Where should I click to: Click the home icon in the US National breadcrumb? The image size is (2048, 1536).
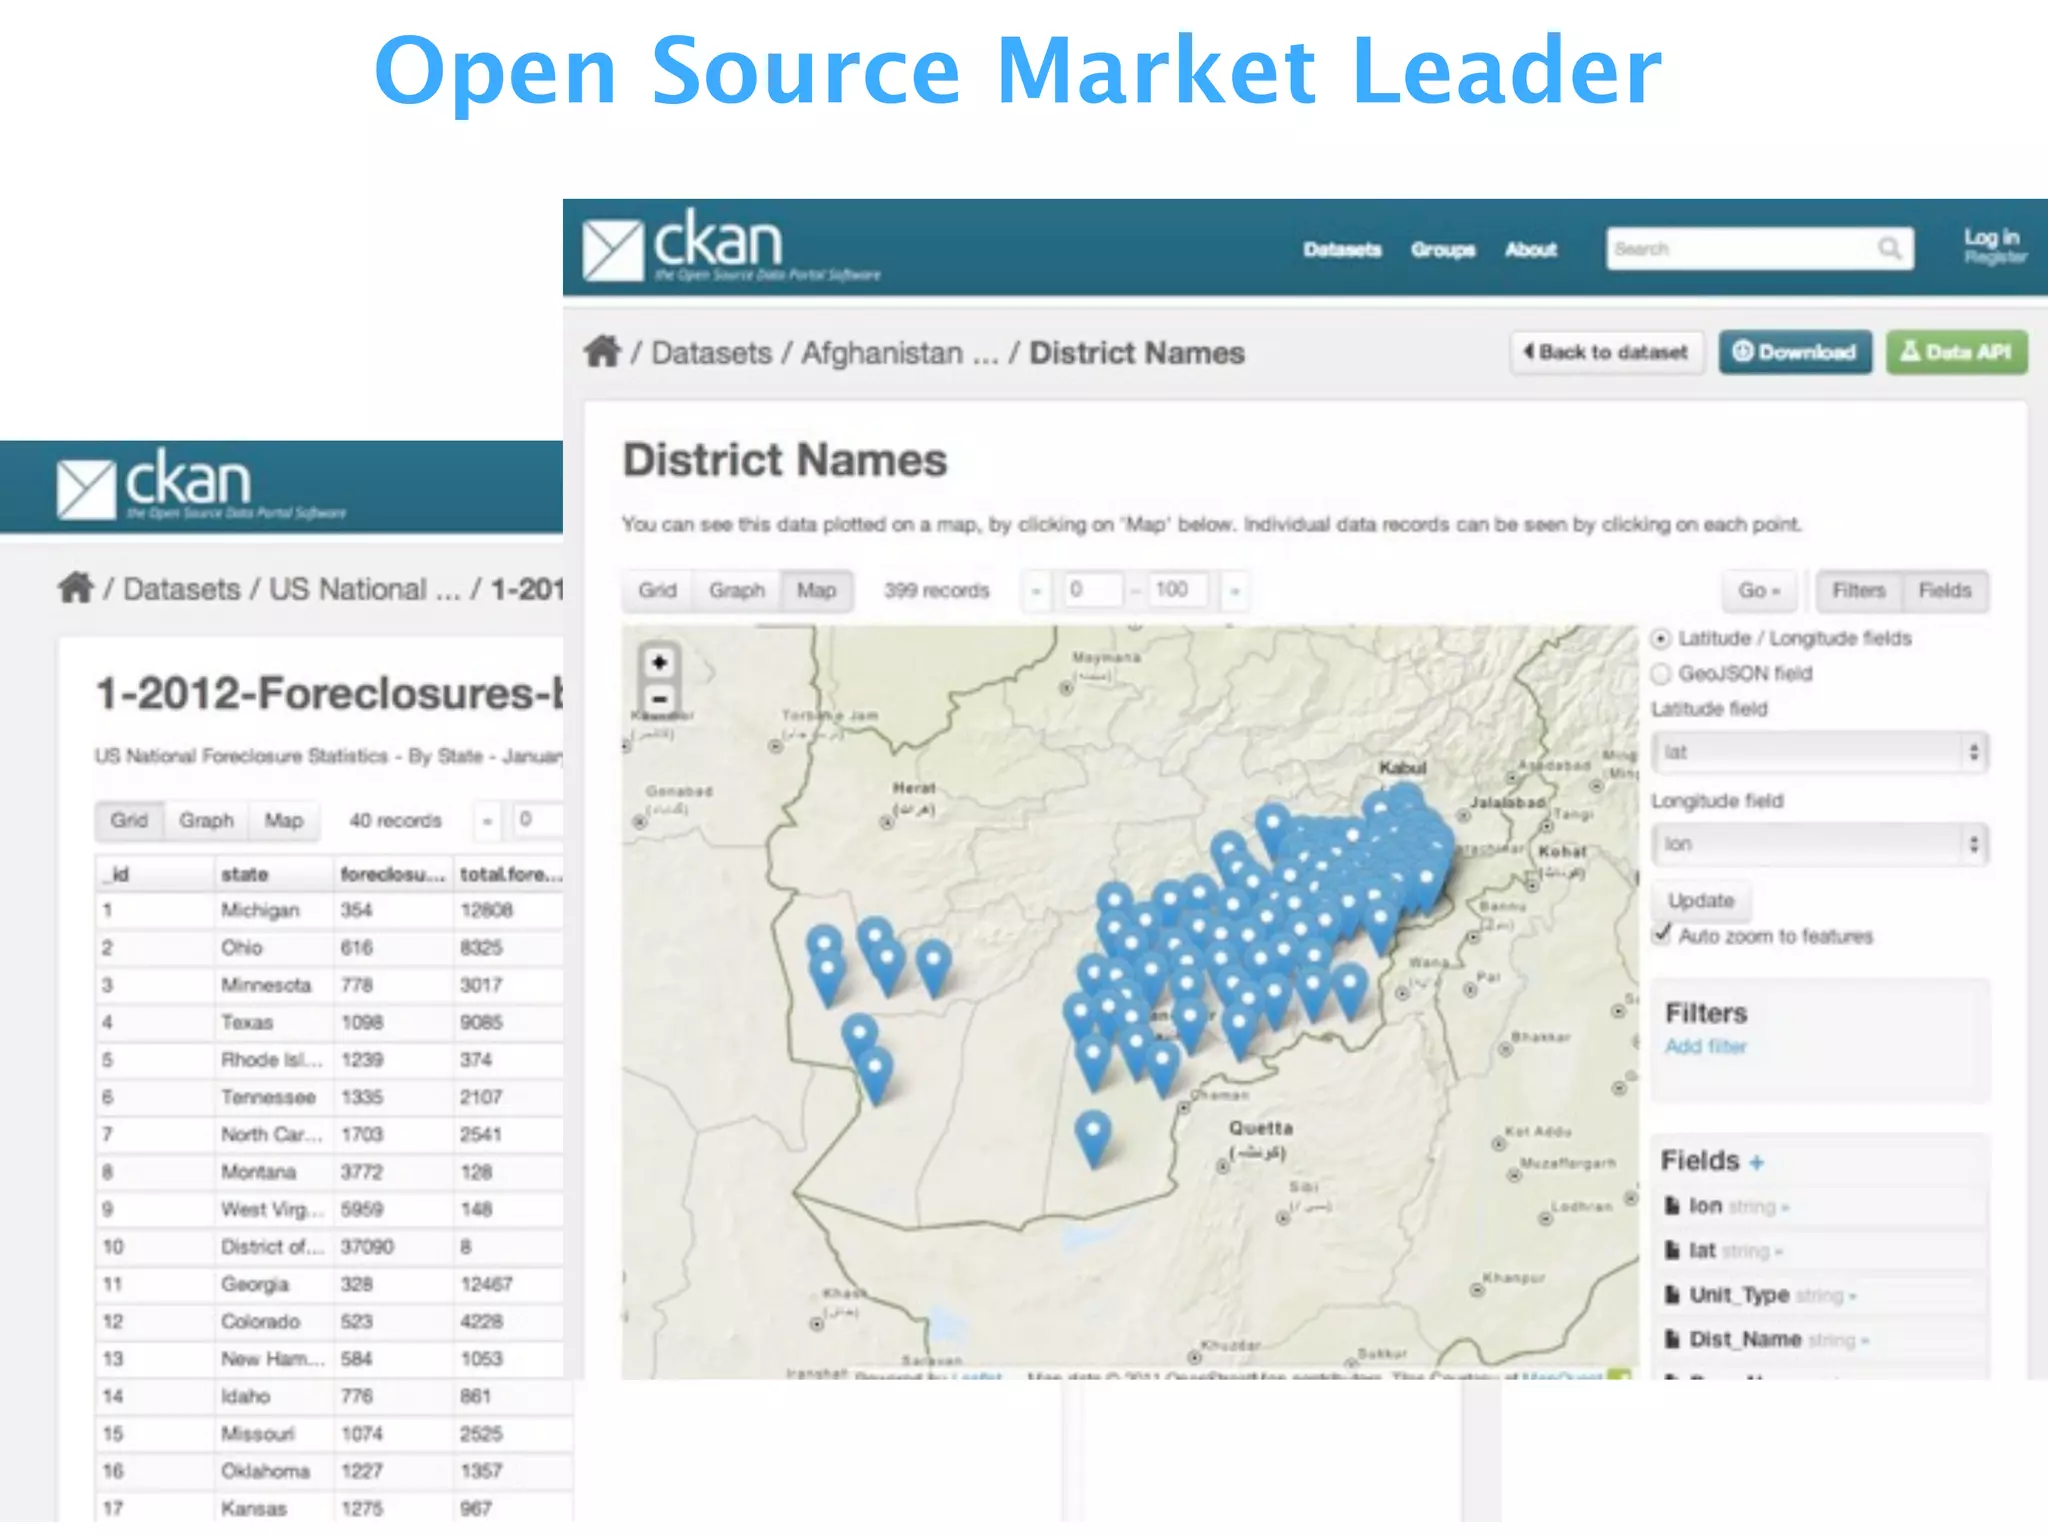(75, 587)
